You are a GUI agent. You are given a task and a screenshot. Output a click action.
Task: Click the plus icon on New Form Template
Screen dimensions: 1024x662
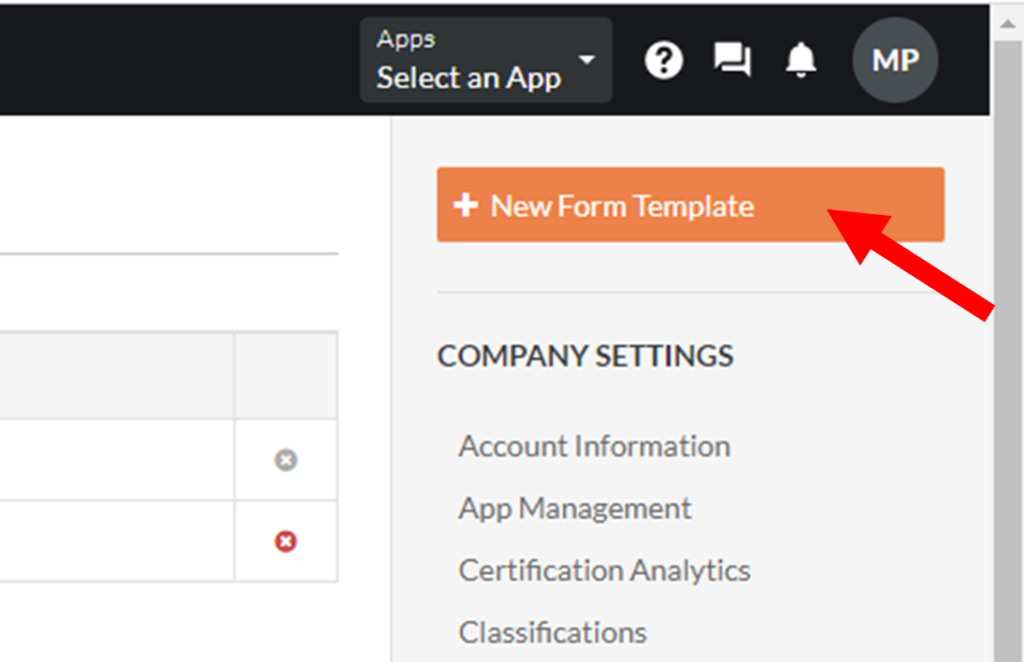coord(465,205)
